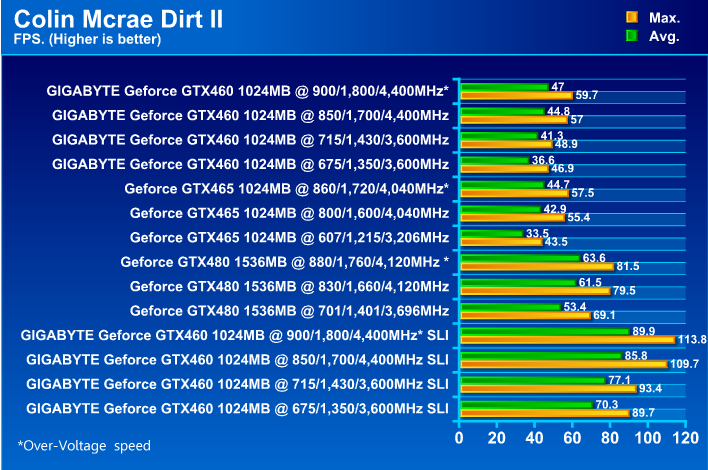Click the value '43.5' on the chart

[556, 242]
